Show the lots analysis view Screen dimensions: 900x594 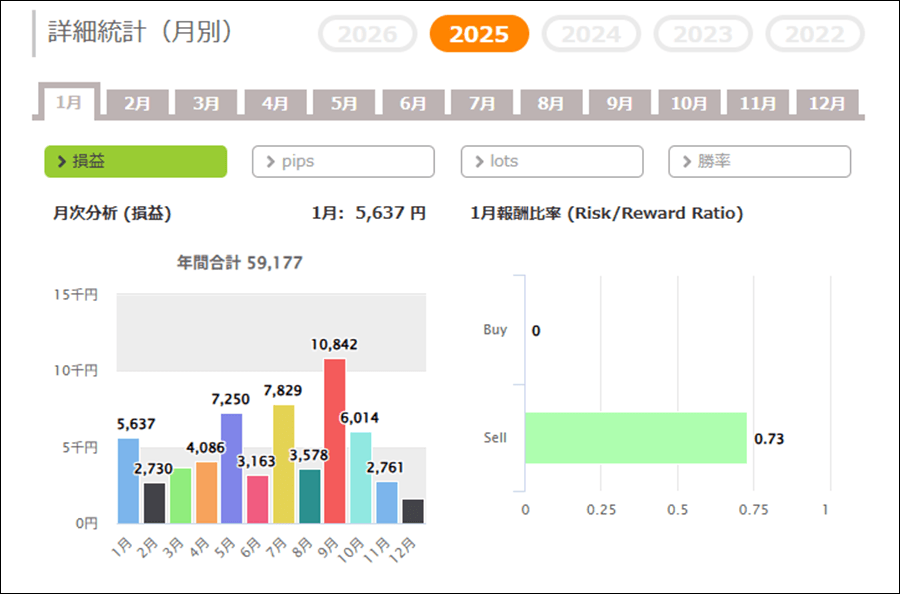pos(551,161)
